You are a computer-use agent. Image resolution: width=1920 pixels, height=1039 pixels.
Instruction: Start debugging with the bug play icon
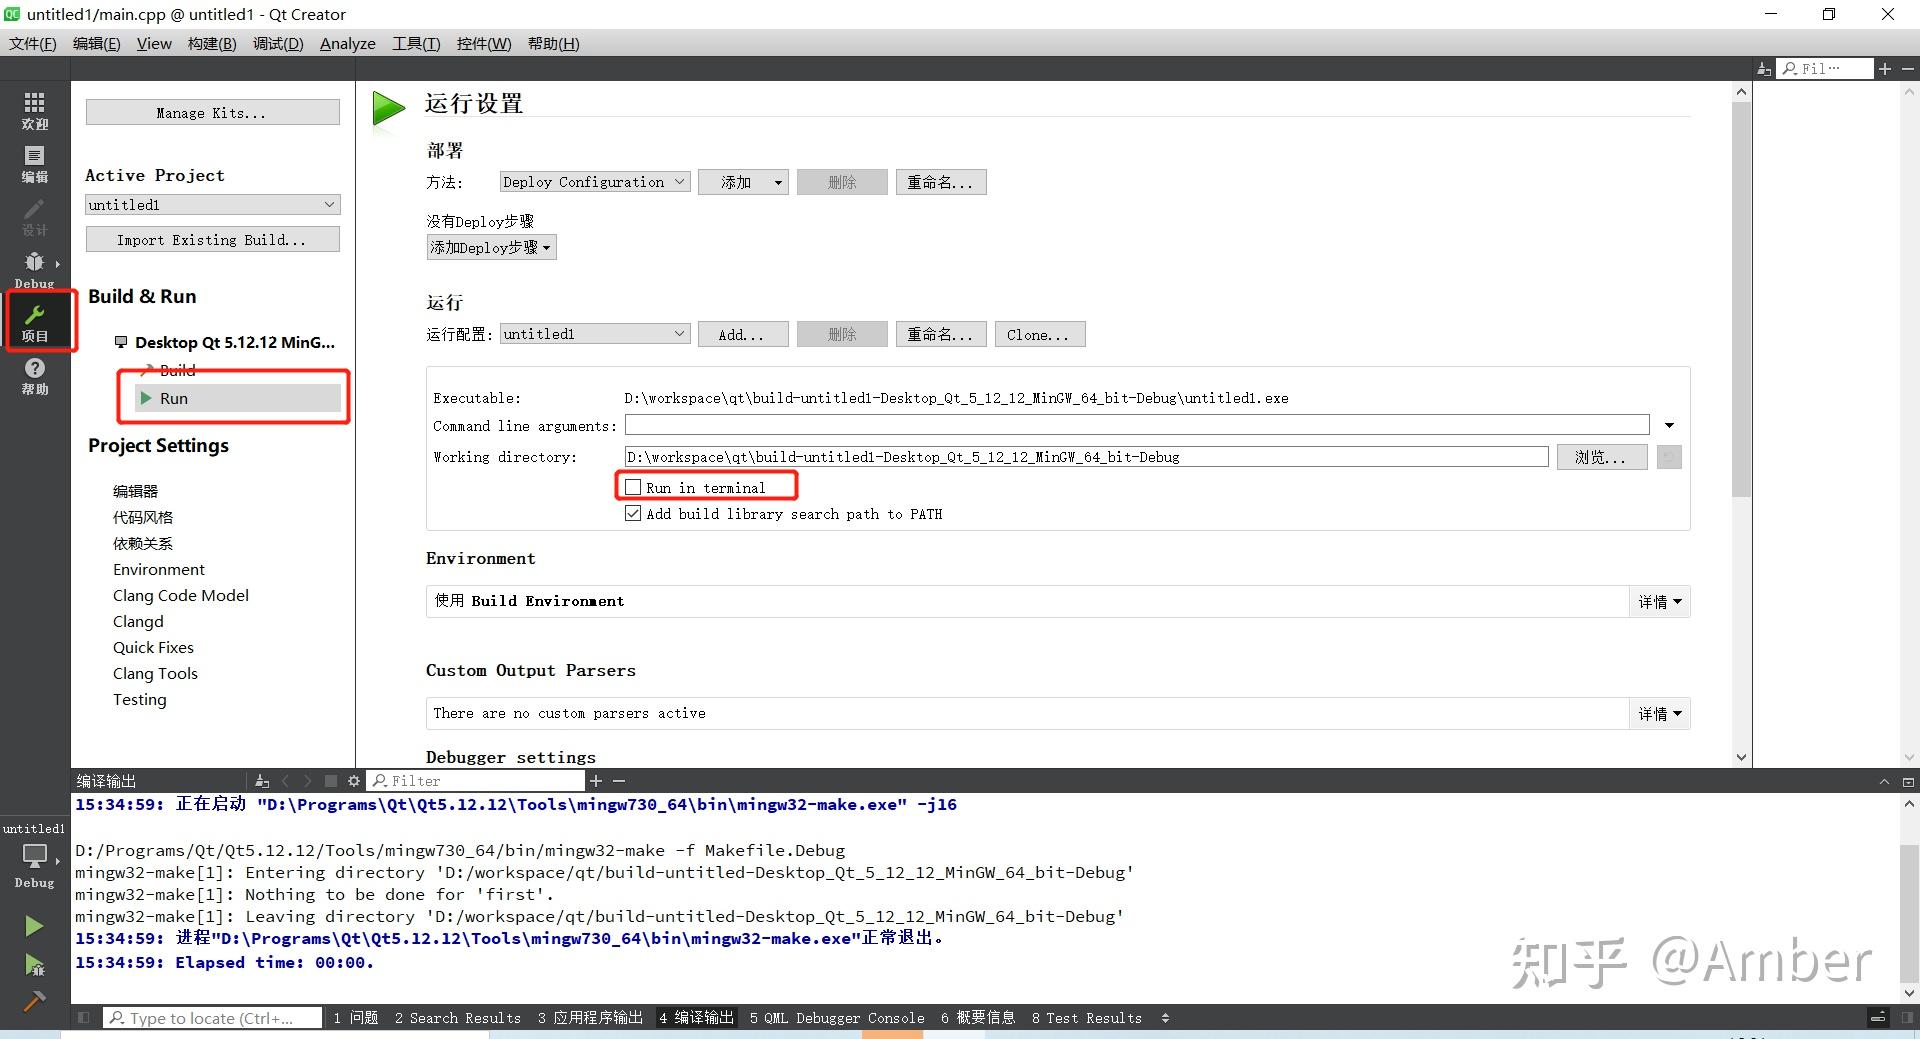click(33, 965)
